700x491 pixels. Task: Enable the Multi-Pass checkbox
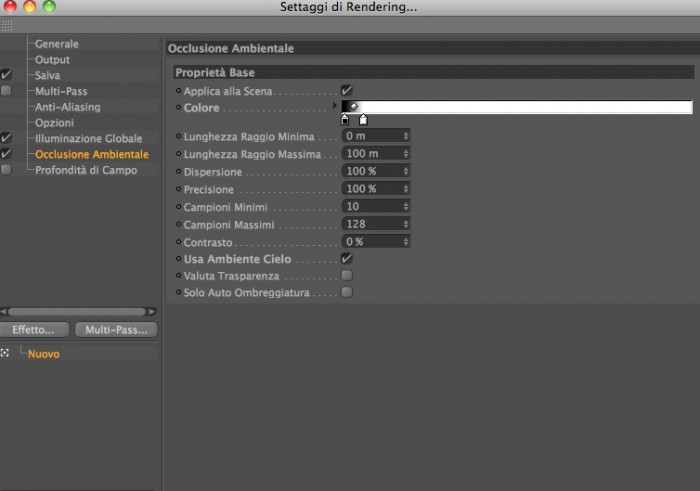coord(6,91)
